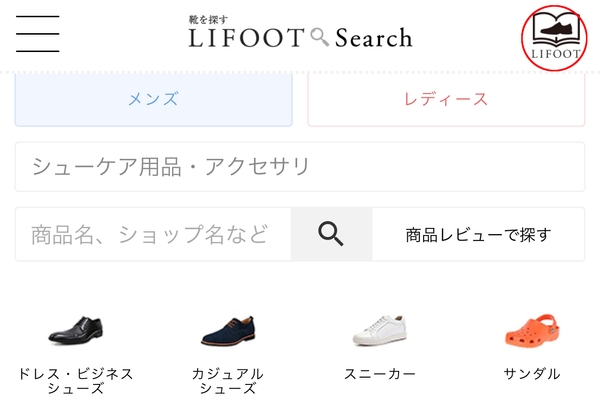Click the Search word in header
Viewport: 600px width, 420px height.
click(373, 38)
